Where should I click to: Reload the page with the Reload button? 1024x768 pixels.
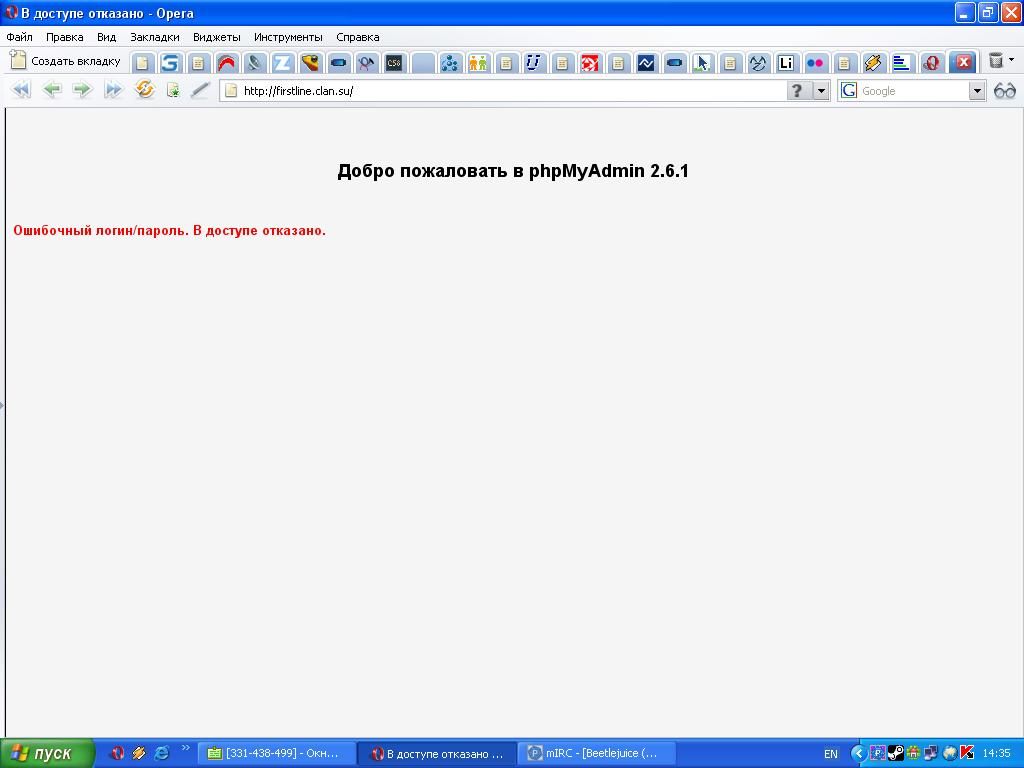(x=144, y=89)
